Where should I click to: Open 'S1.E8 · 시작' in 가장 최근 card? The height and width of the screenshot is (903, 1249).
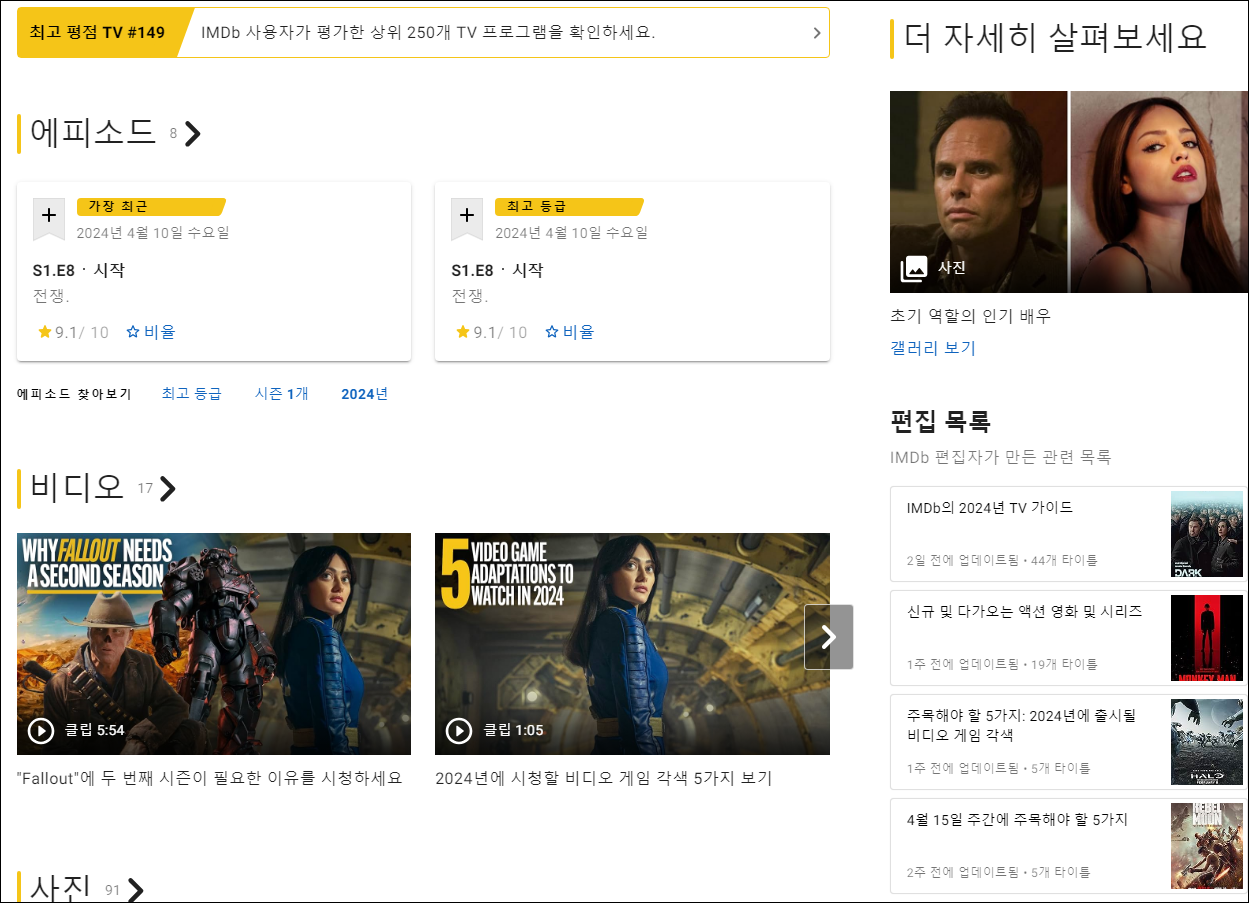79,270
